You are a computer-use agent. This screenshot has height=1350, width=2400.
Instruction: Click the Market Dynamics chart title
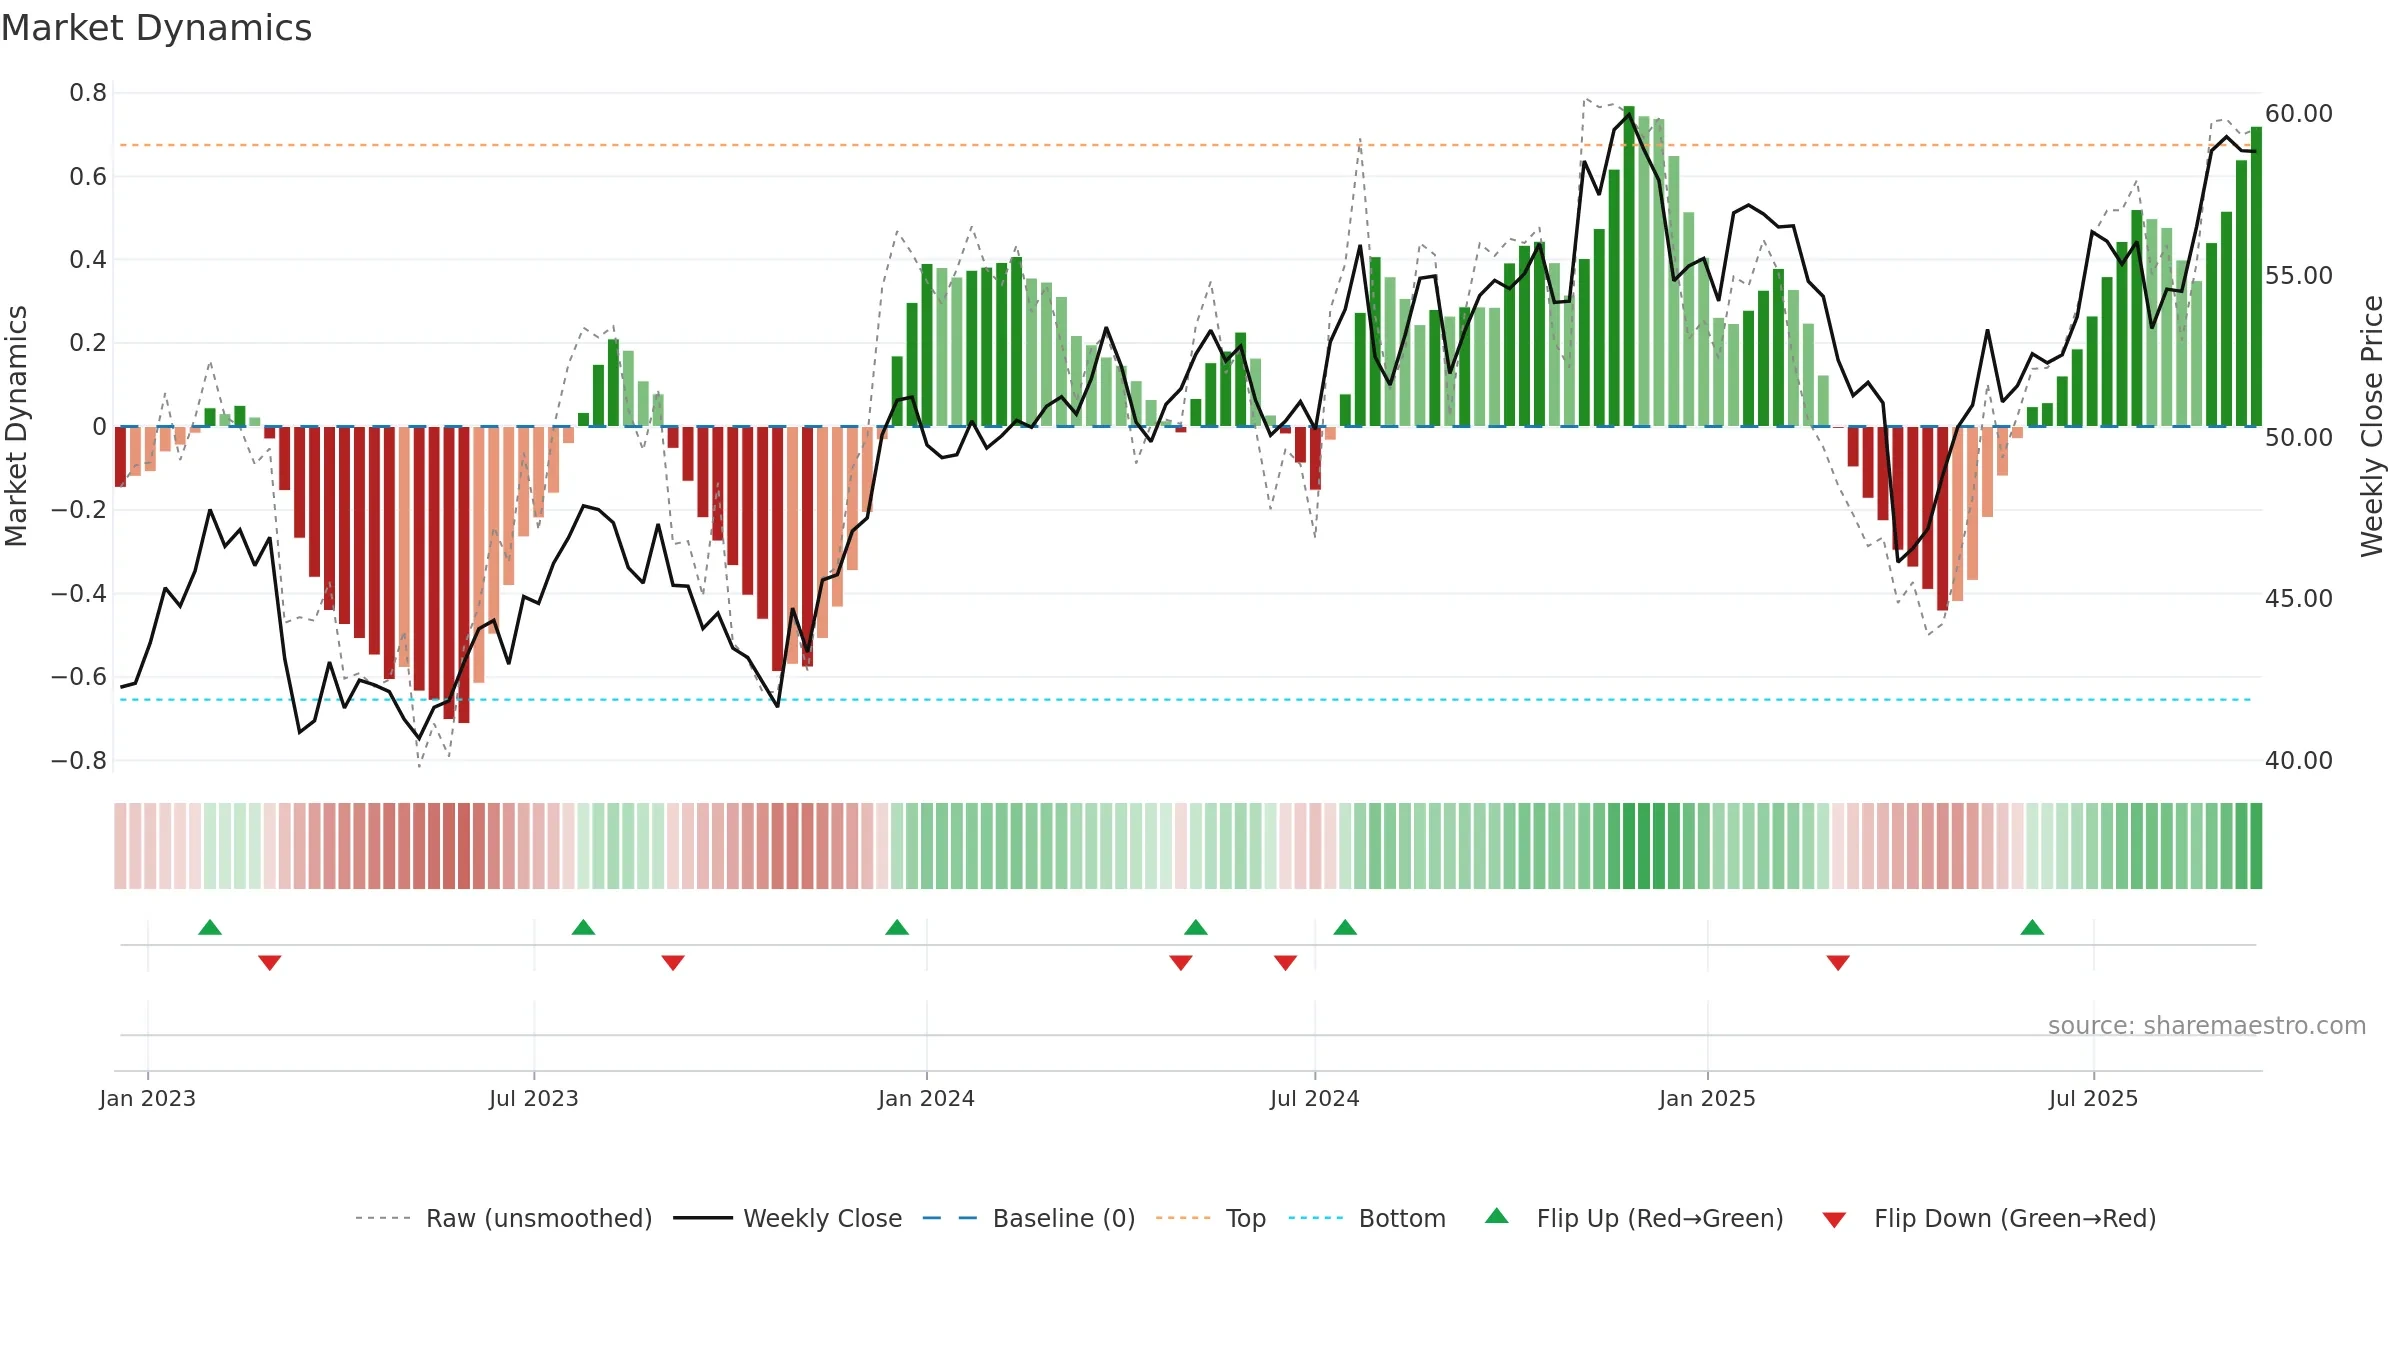[x=156, y=28]
